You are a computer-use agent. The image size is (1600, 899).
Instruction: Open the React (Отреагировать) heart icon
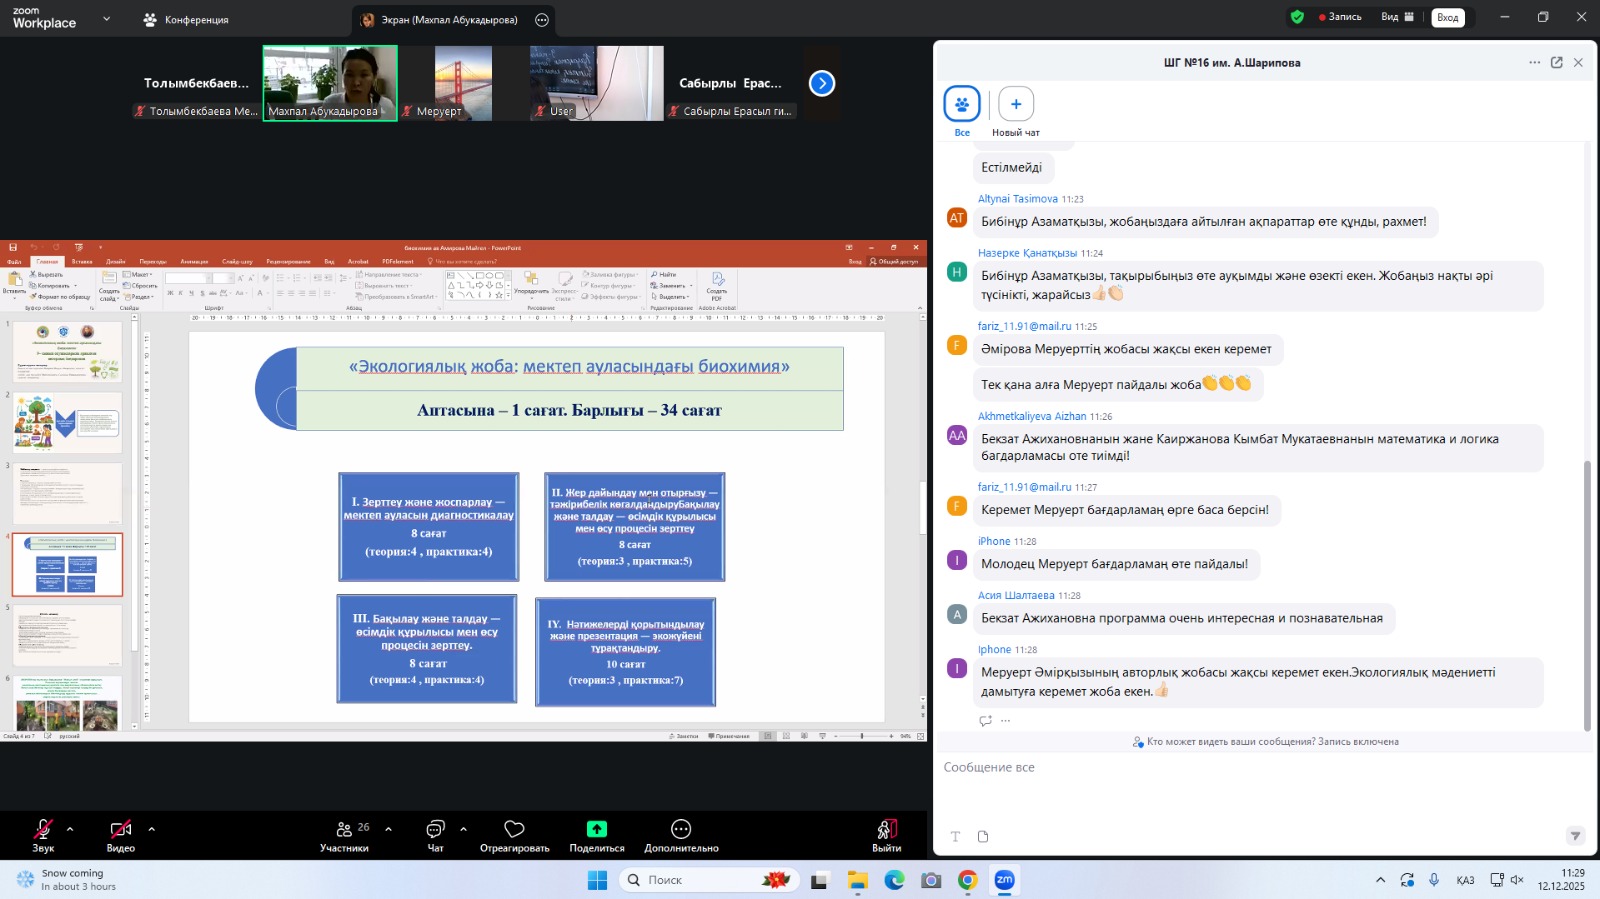click(x=514, y=829)
